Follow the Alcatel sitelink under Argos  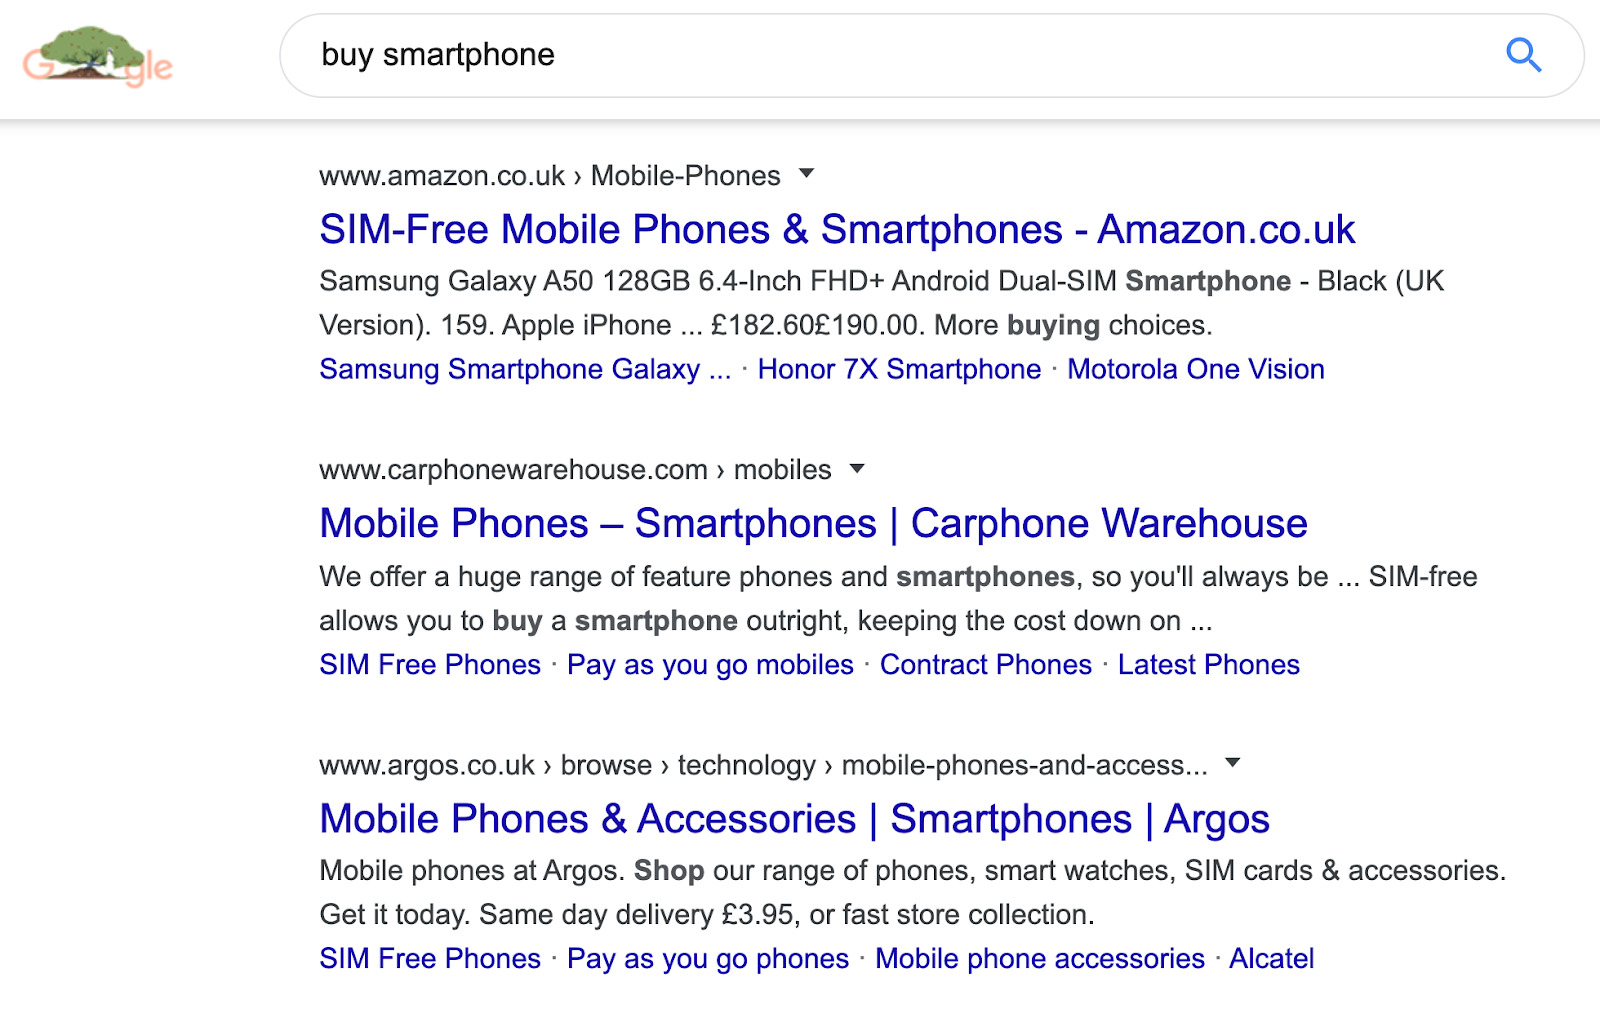tap(1271, 959)
